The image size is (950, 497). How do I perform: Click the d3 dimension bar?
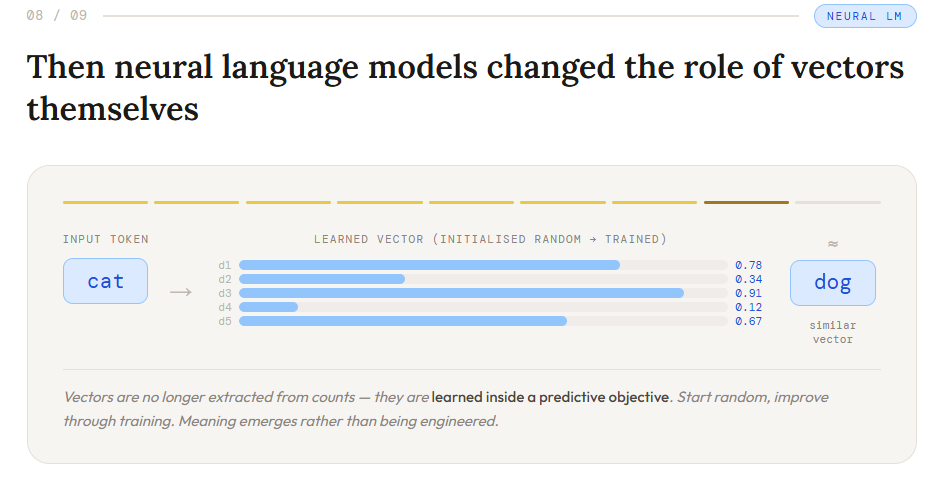coord(483,293)
